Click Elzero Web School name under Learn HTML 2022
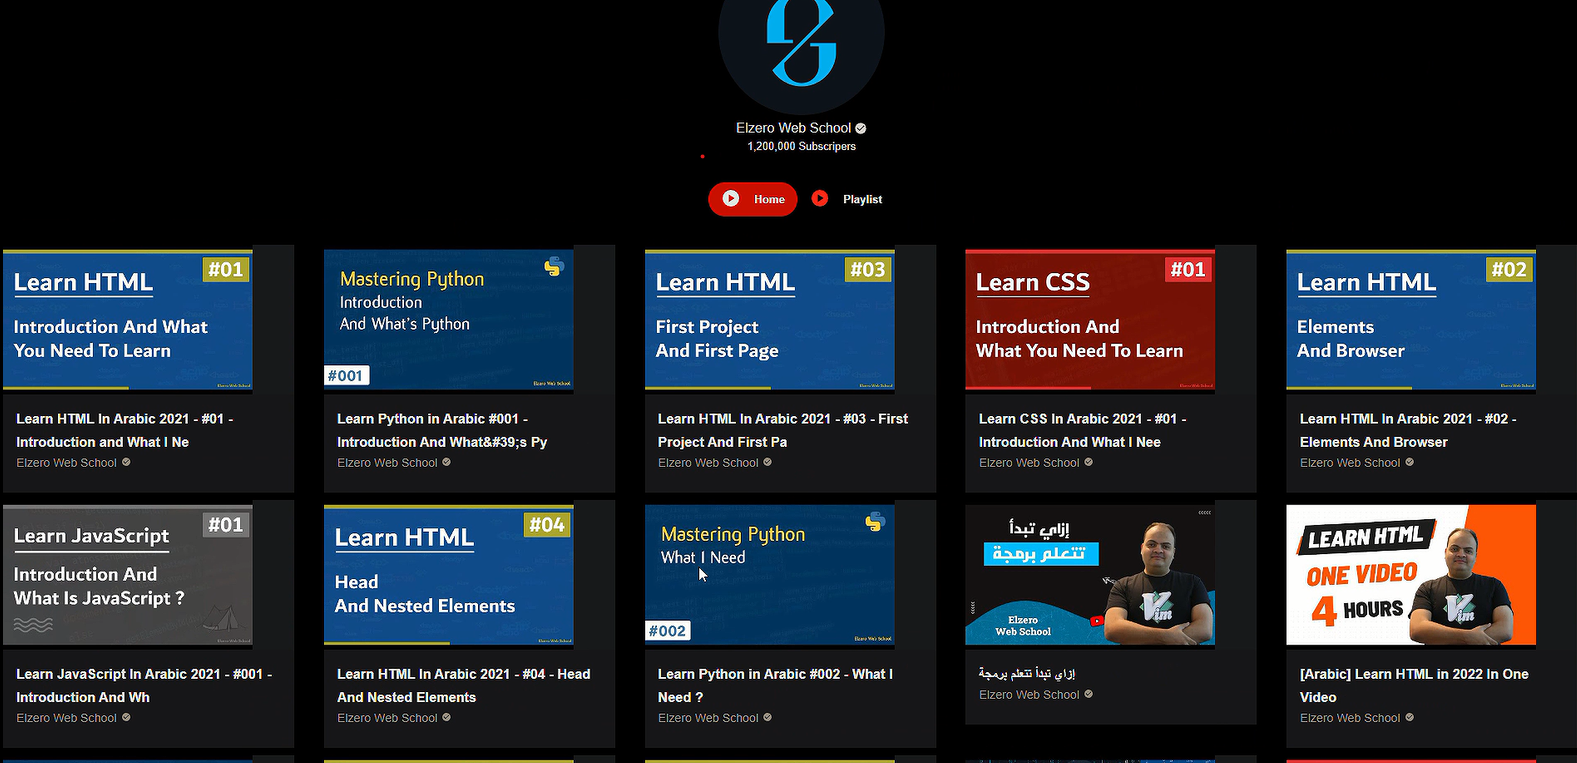Screen dimensions: 1577x763 [1350, 718]
